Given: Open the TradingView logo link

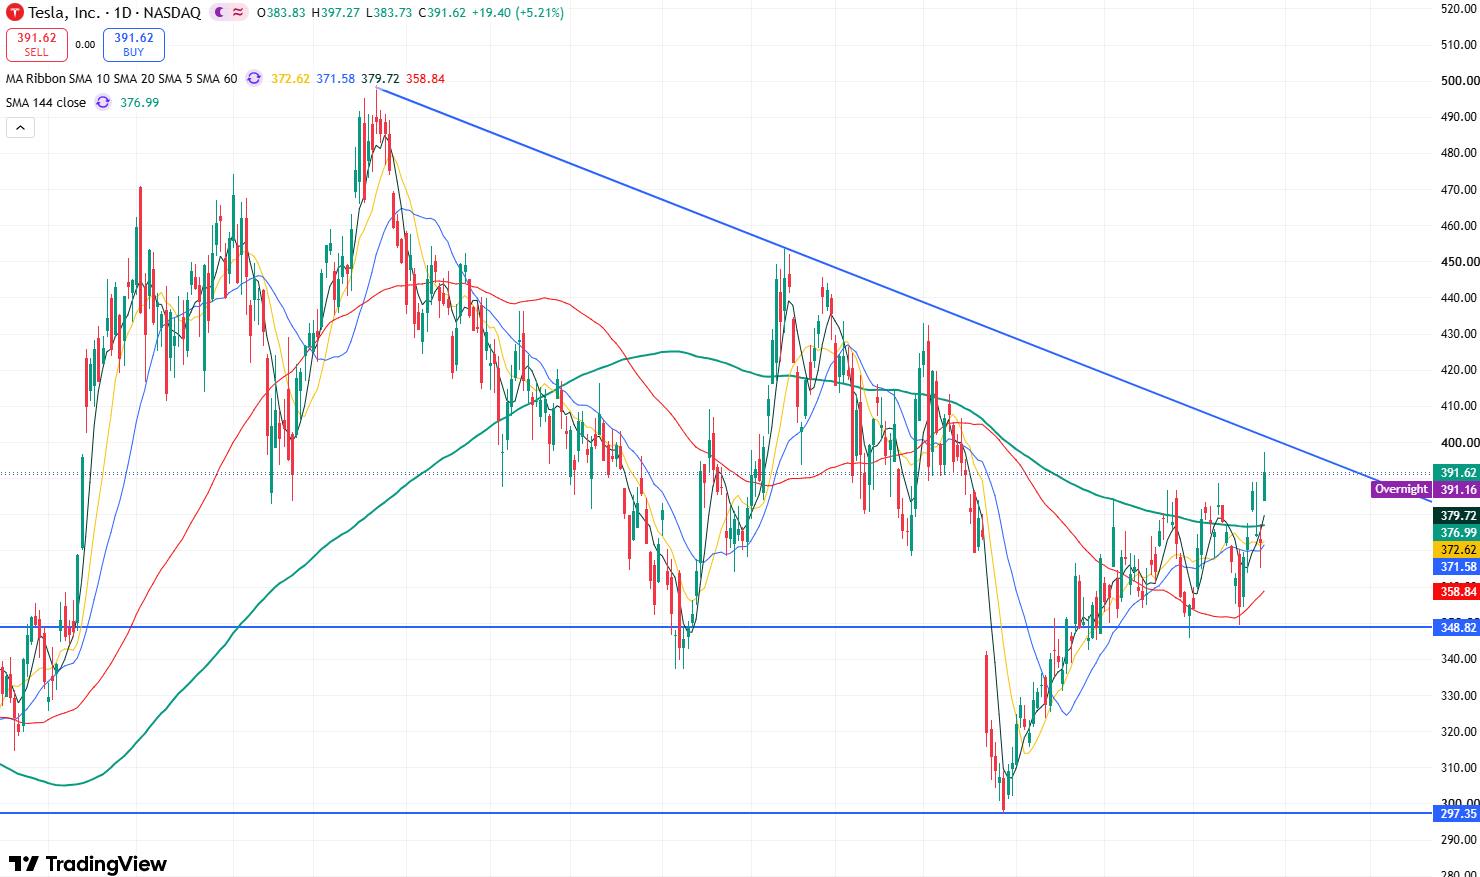Looking at the screenshot, I should coord(88,863).
